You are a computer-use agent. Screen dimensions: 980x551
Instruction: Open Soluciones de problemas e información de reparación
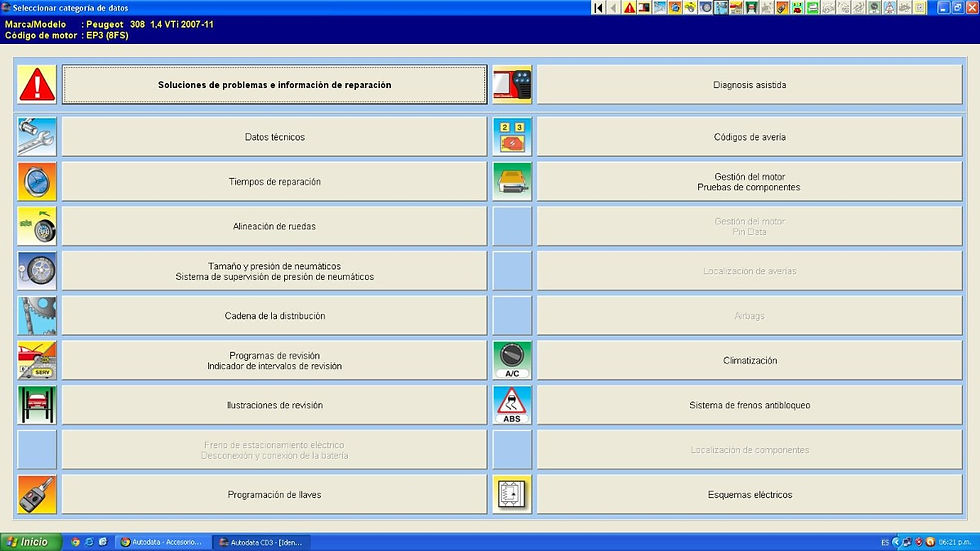click(274, 84)
